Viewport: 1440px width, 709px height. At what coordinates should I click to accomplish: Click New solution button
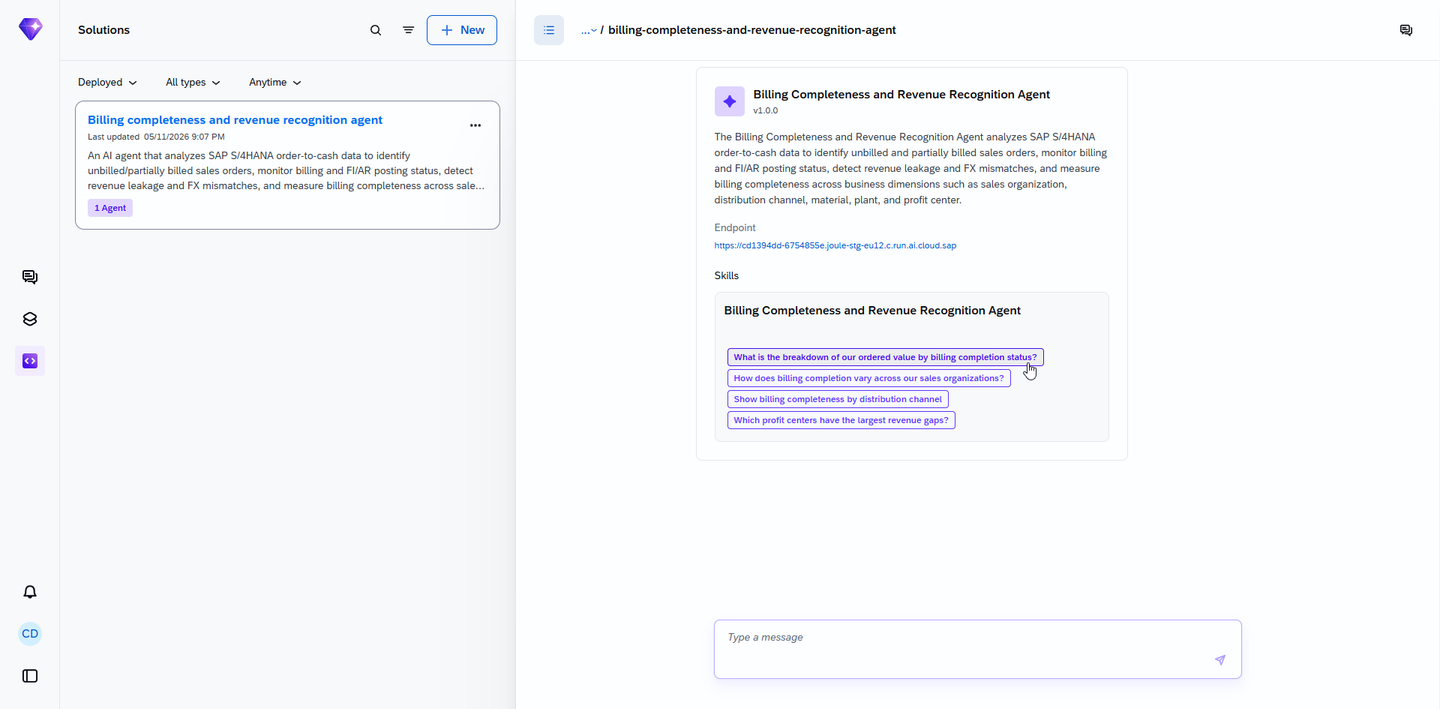click(462, 30)
